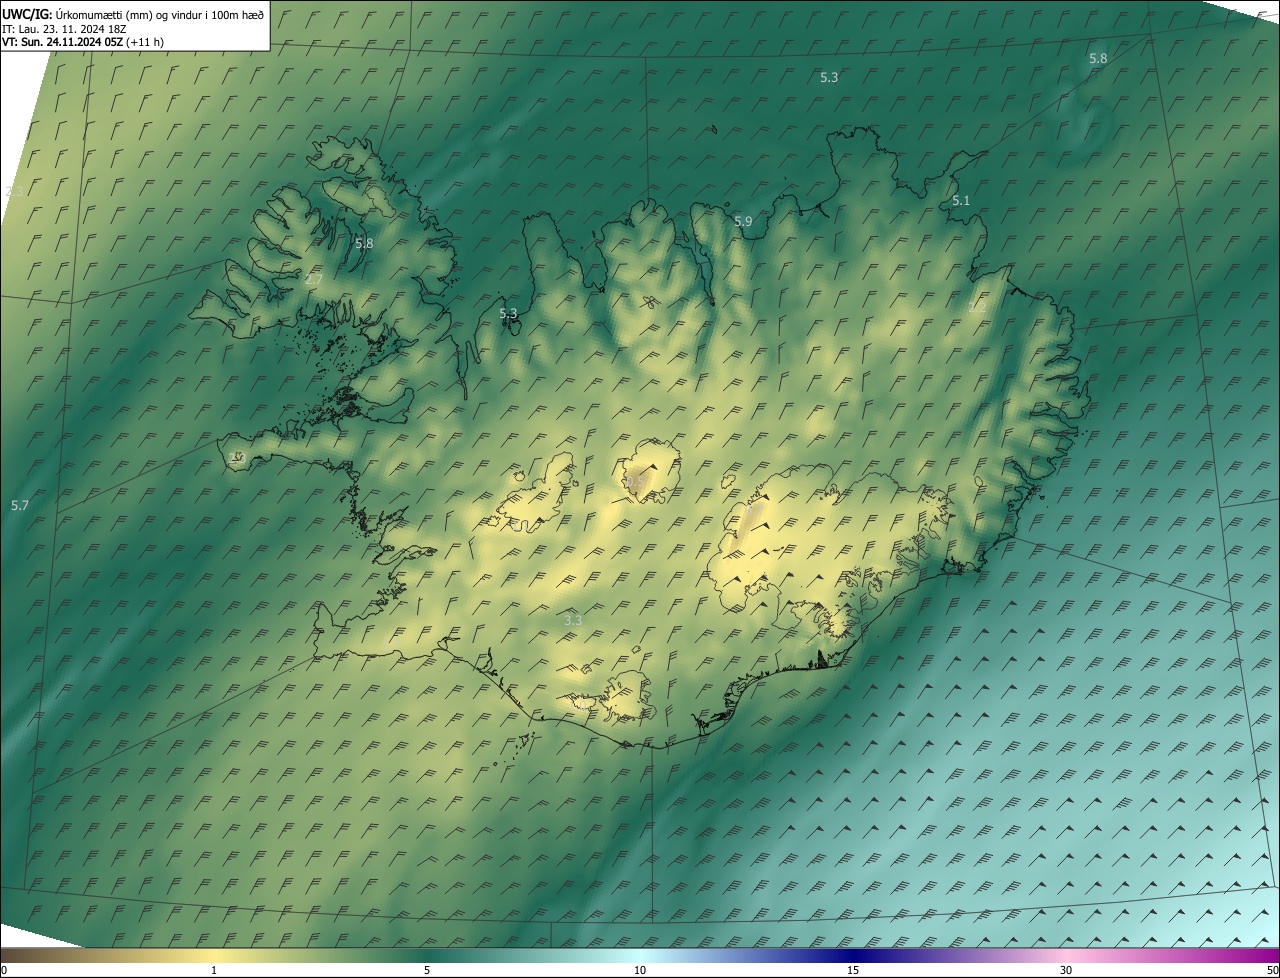Click the 5.1 value in the northeast
1280x978 pixels.
coord(961,201)
